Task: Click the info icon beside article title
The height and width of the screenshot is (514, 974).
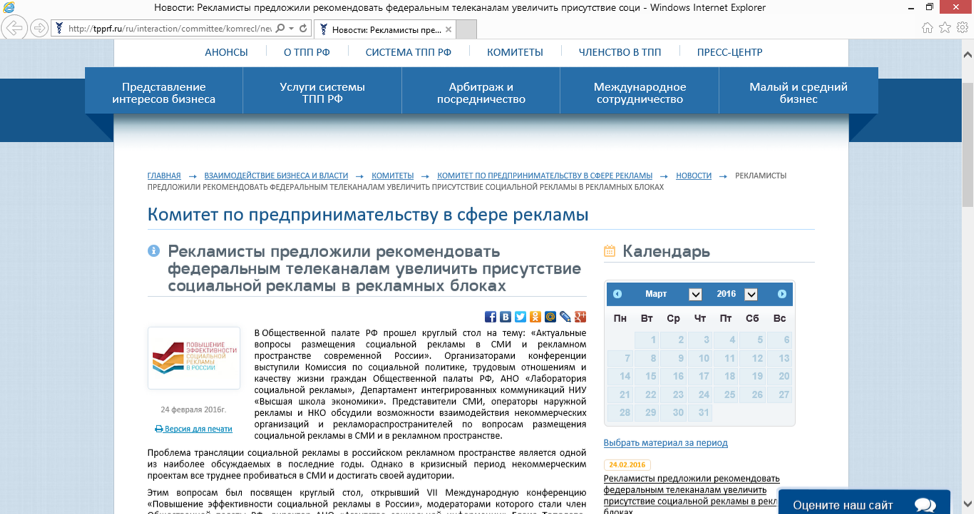Action: pos(153,251)
